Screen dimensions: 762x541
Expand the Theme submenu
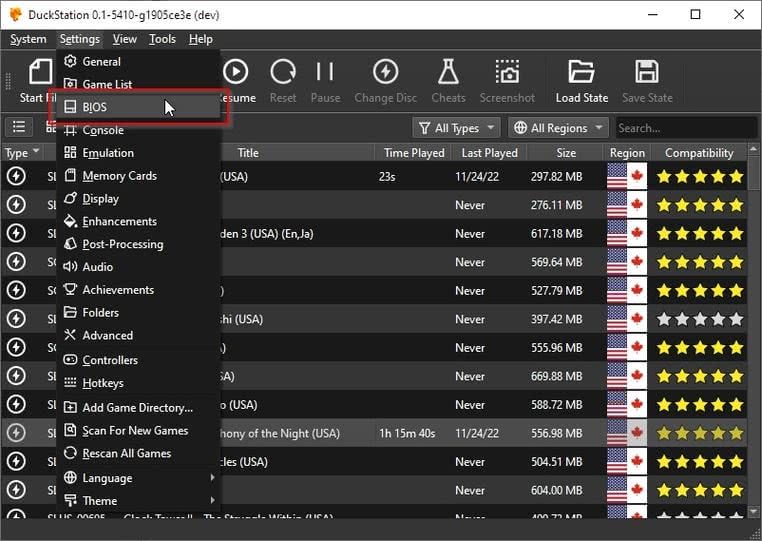pyautogui.click(x=138, y=501)
